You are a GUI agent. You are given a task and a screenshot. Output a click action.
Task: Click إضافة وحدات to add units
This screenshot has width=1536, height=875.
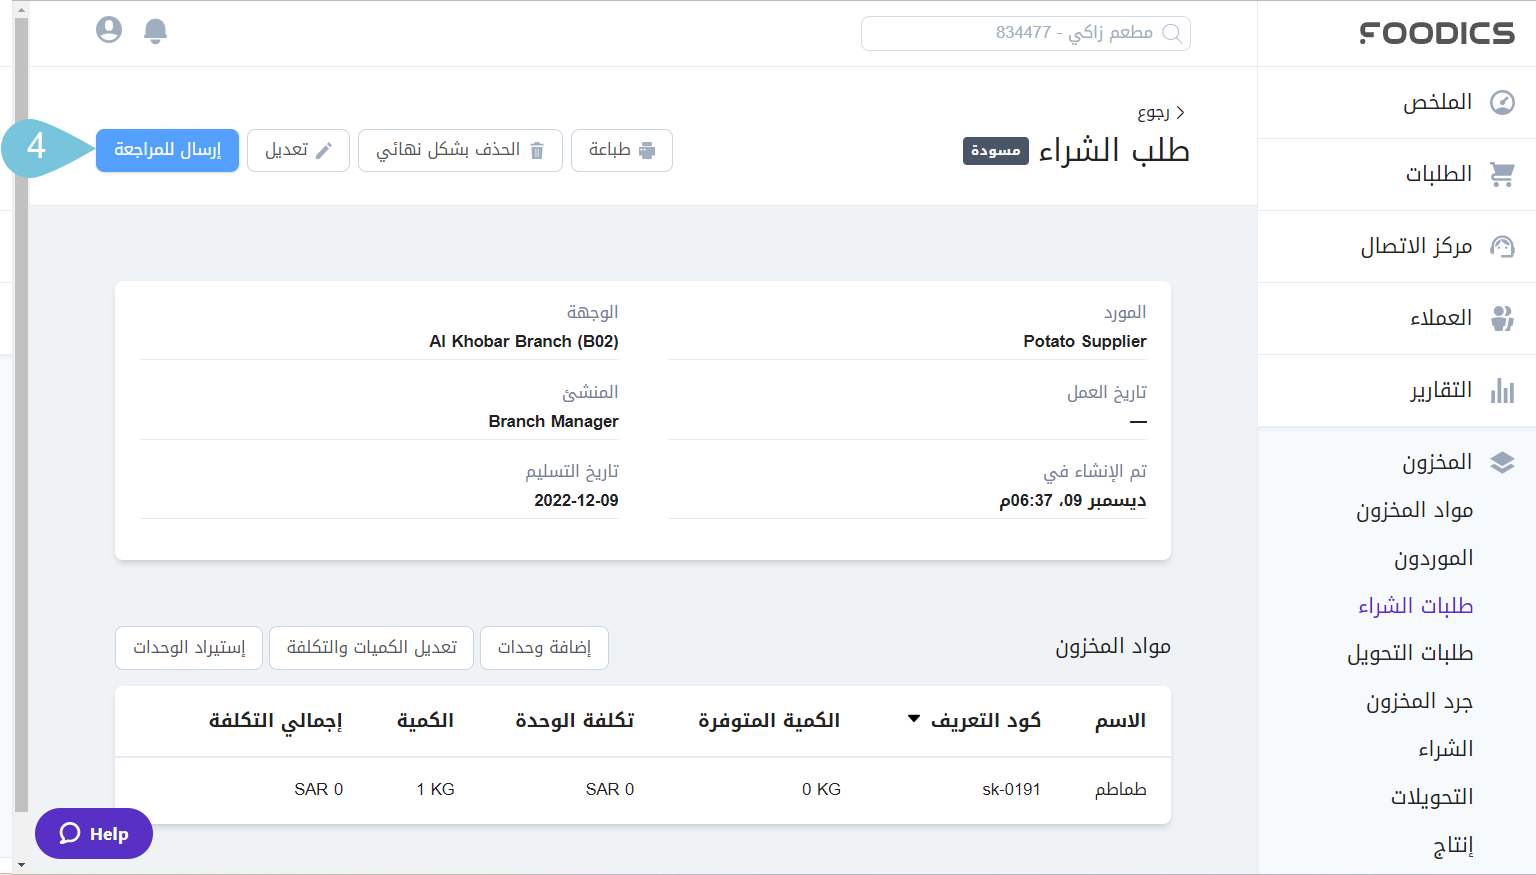tap(544, 647)
